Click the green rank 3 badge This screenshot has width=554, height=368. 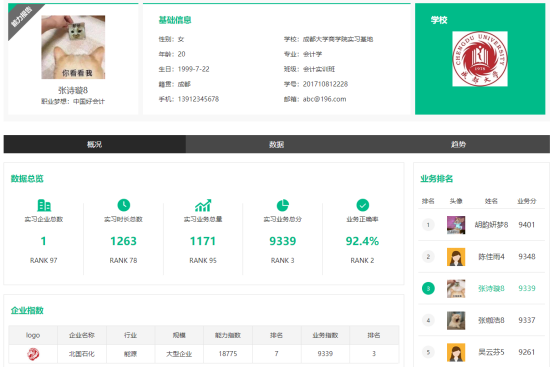click(428, 288)
